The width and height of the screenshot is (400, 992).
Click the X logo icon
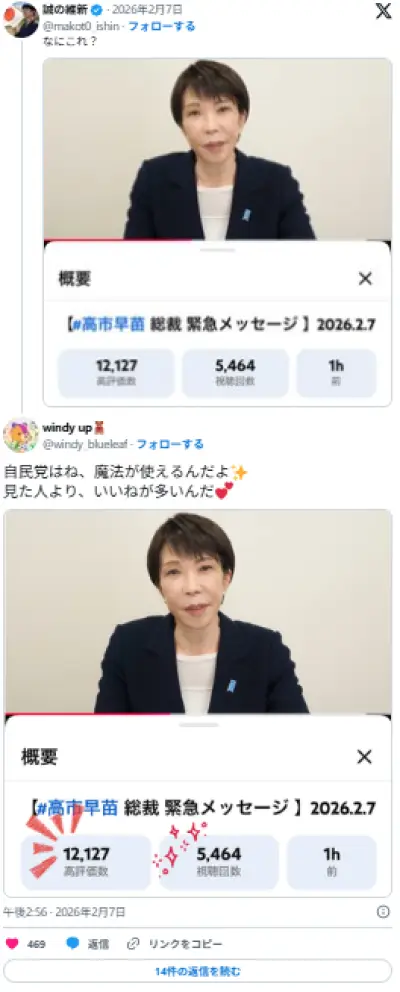384,11
